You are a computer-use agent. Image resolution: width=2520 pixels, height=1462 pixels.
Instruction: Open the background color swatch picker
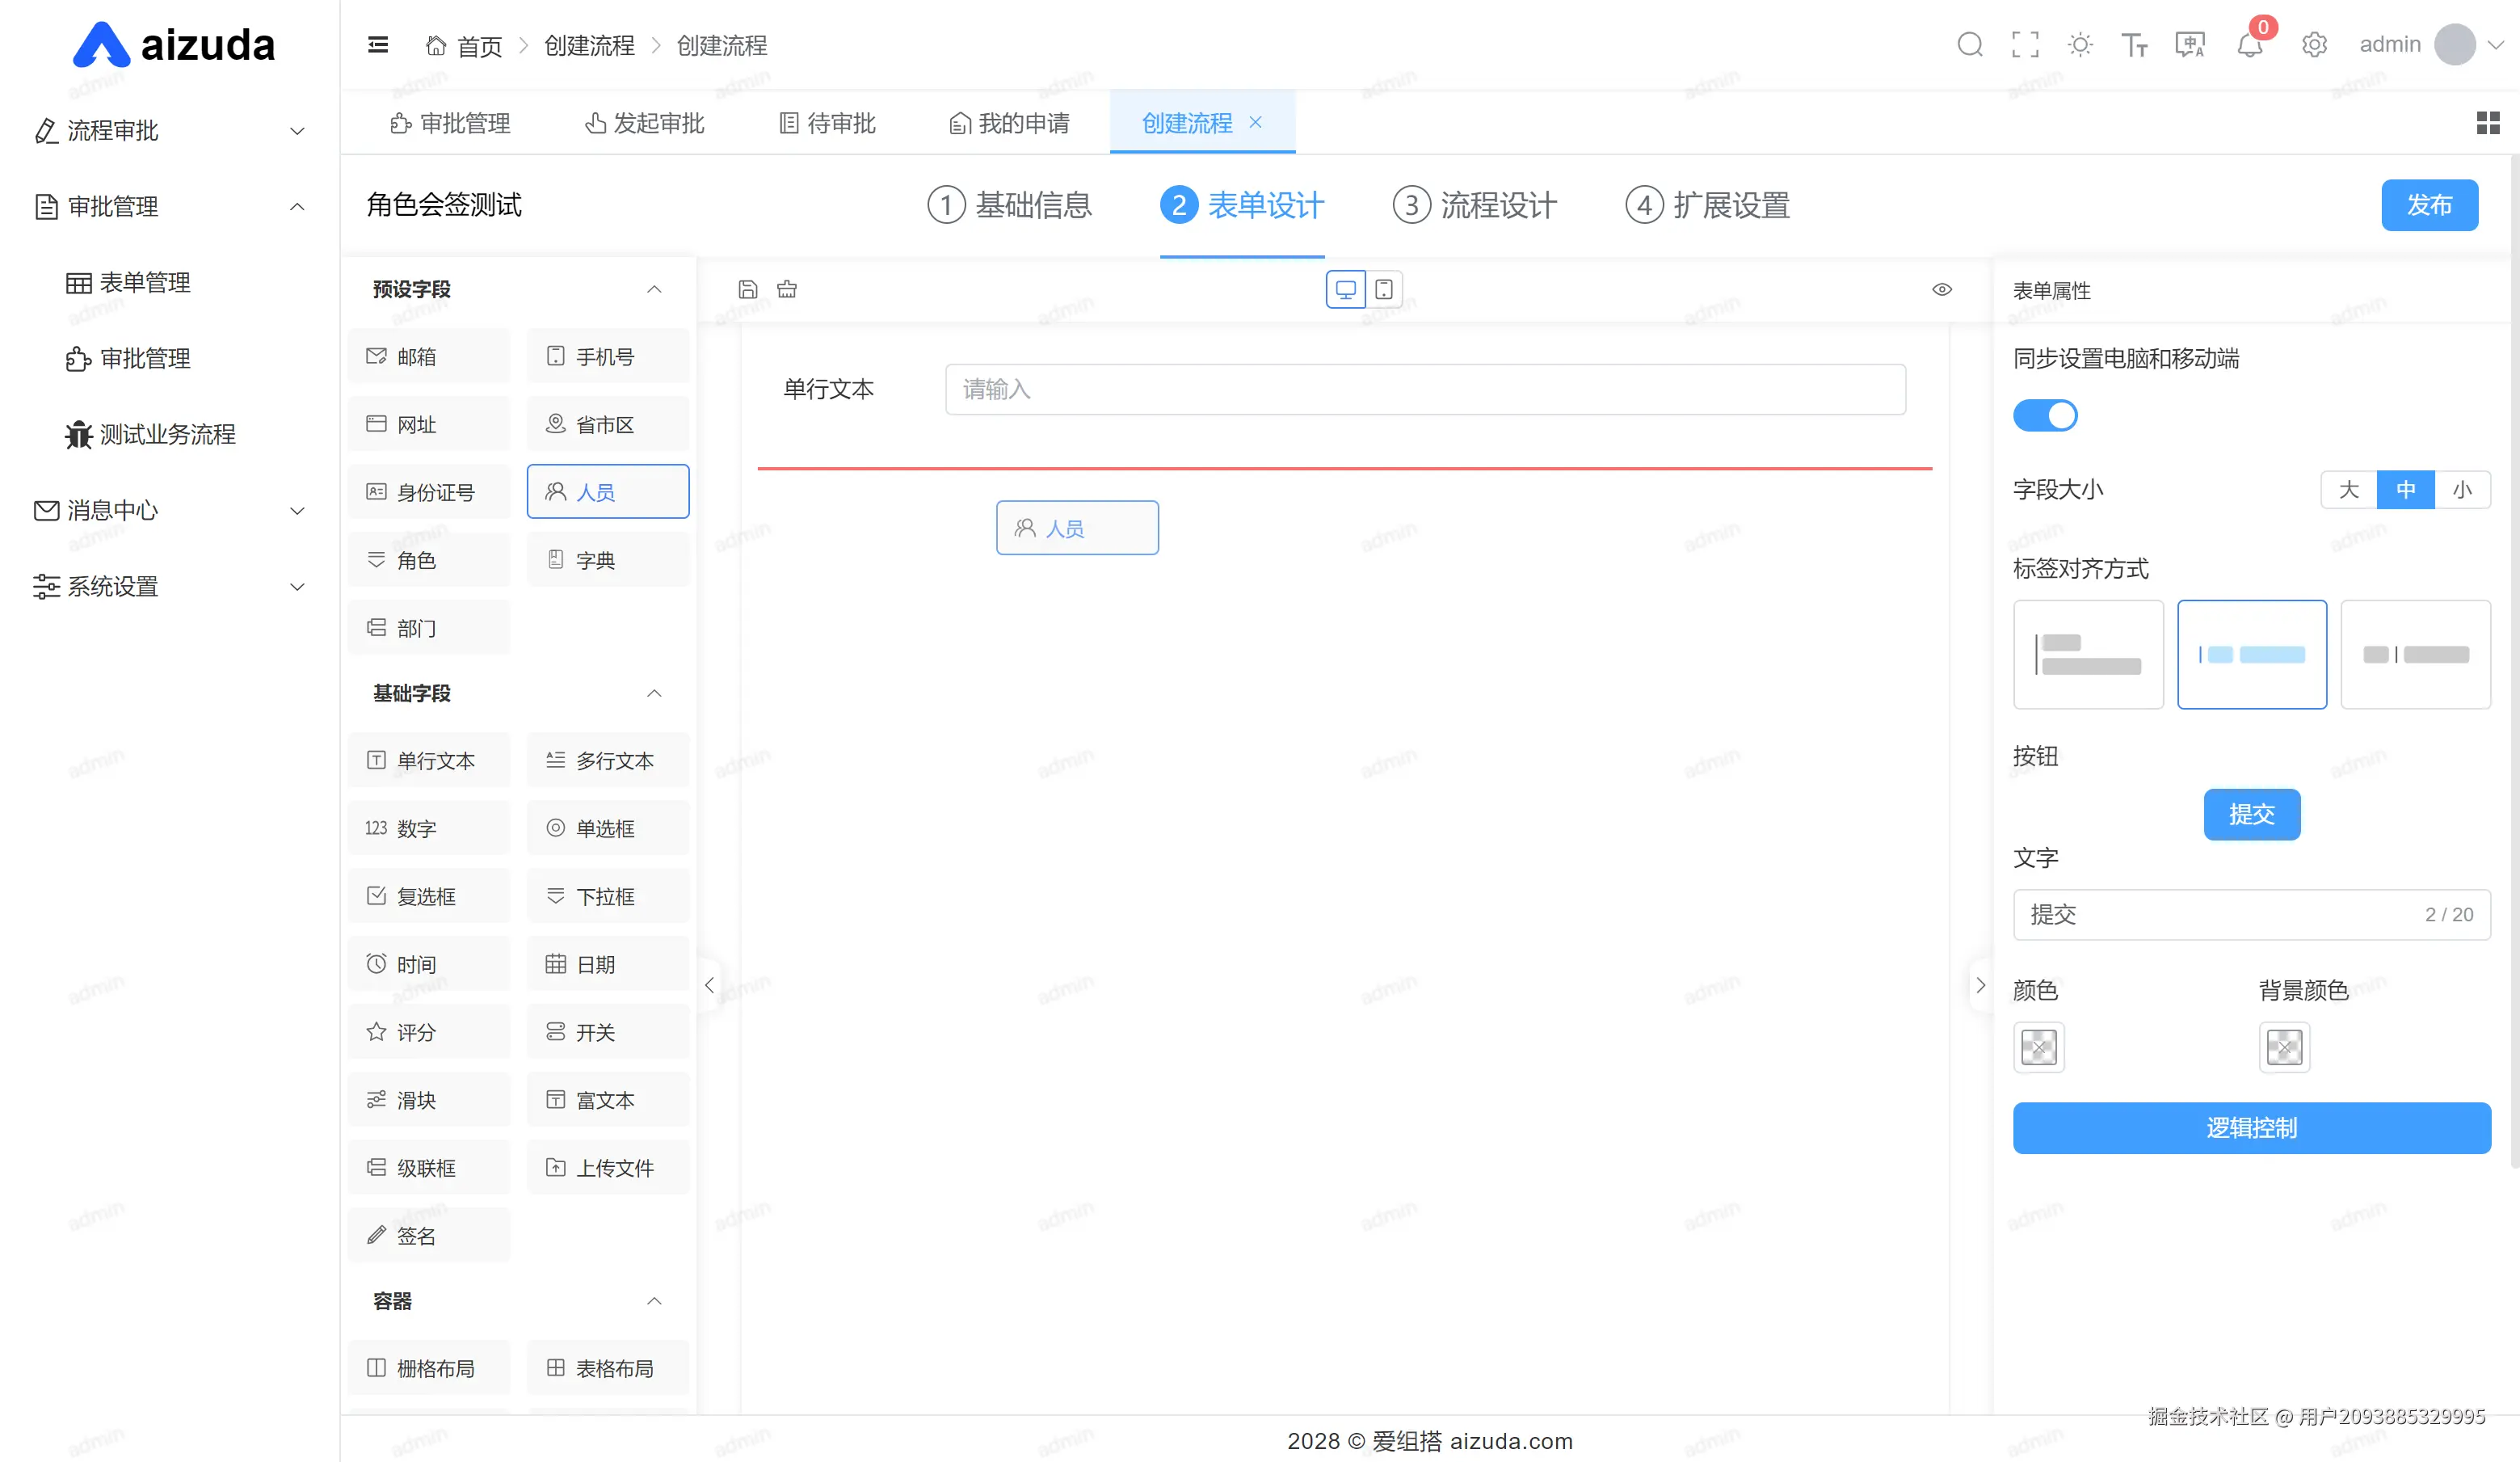tap(2283, 1047)
